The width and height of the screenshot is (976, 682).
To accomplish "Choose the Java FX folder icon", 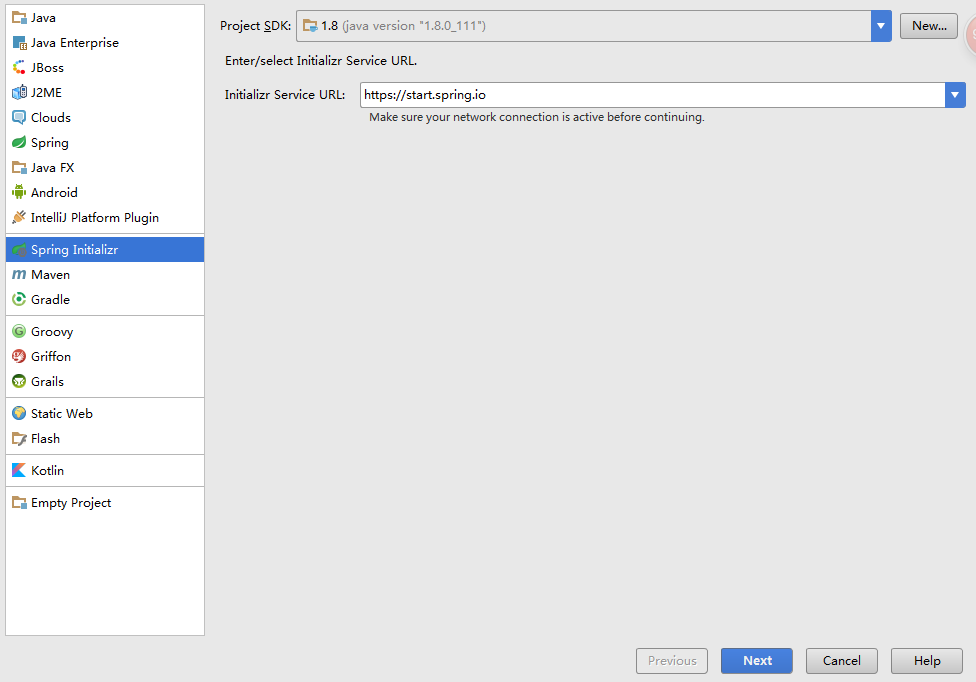I will pyautogui.click(x=19, y=167).
